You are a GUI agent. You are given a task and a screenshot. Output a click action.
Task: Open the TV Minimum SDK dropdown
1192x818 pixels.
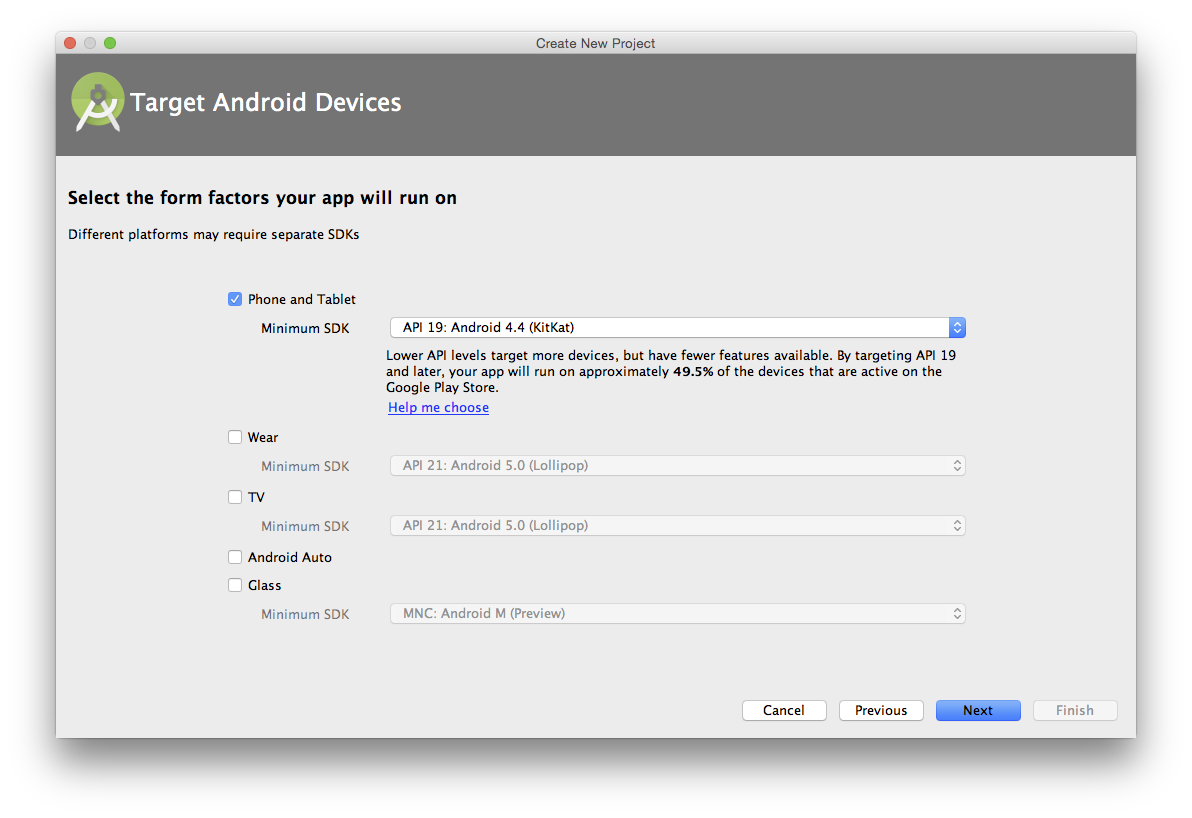[677, 526]
